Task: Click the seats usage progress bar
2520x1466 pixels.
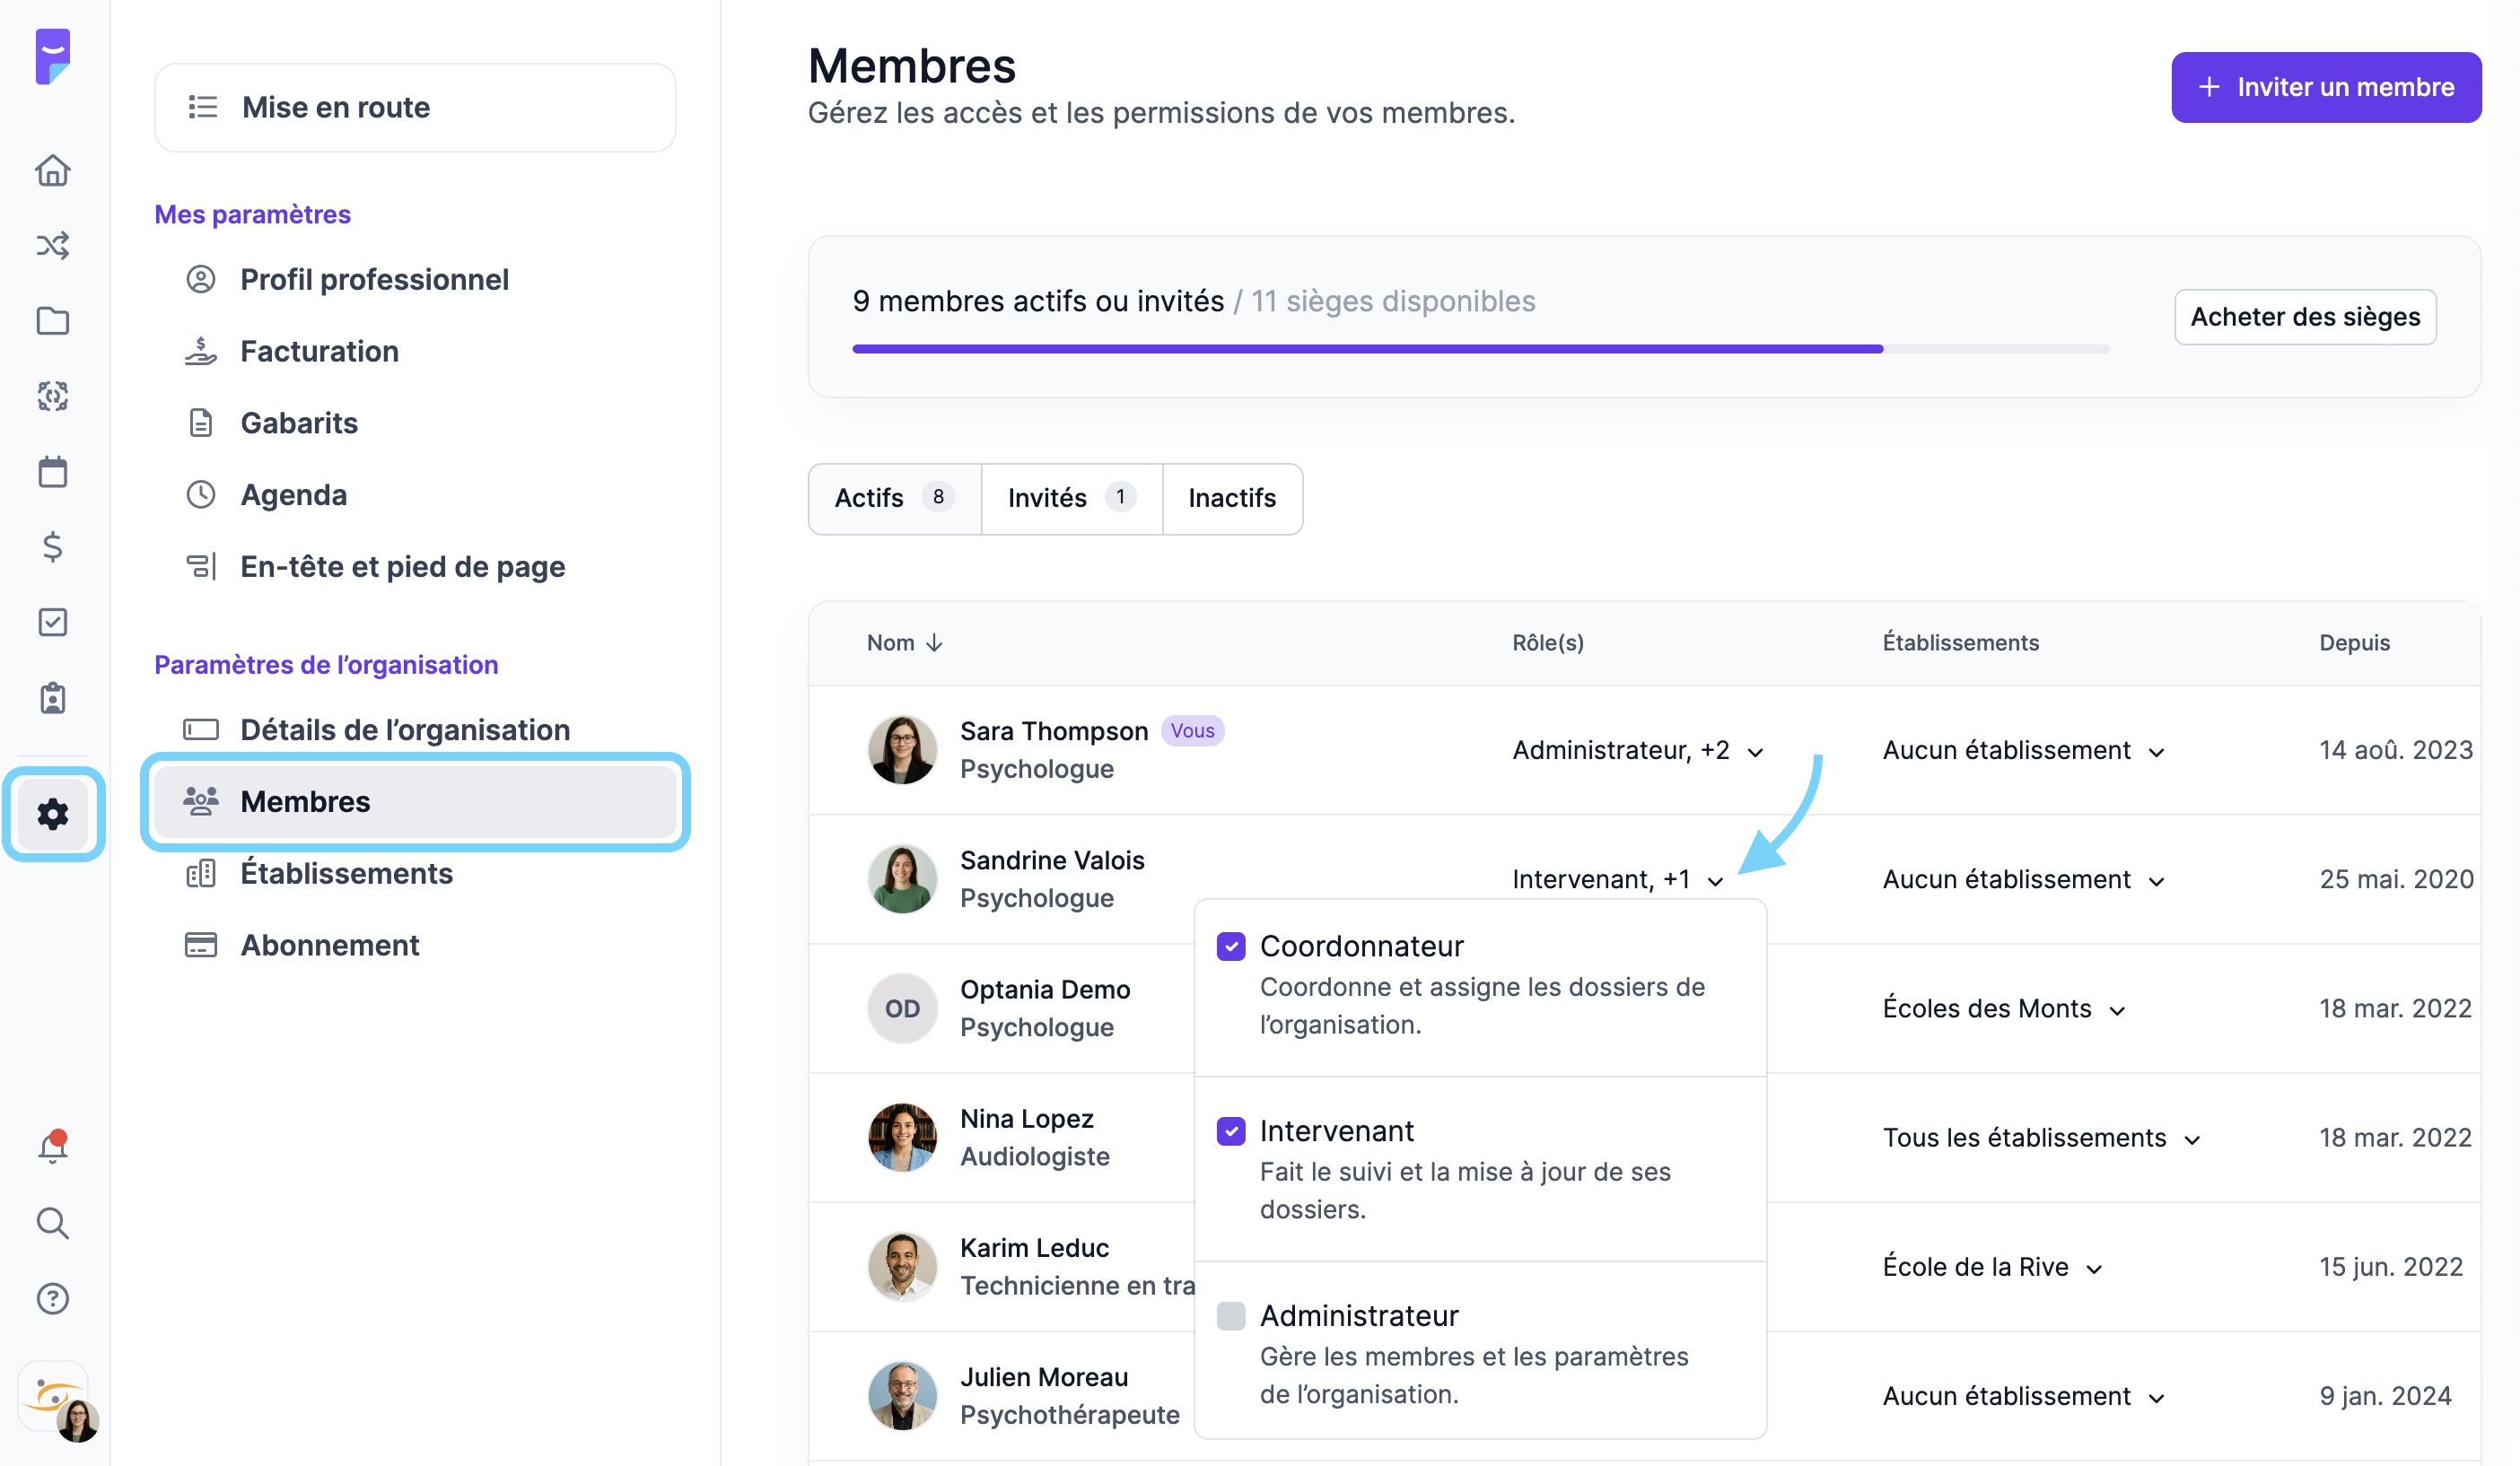Action: (x=1480, y=349)
